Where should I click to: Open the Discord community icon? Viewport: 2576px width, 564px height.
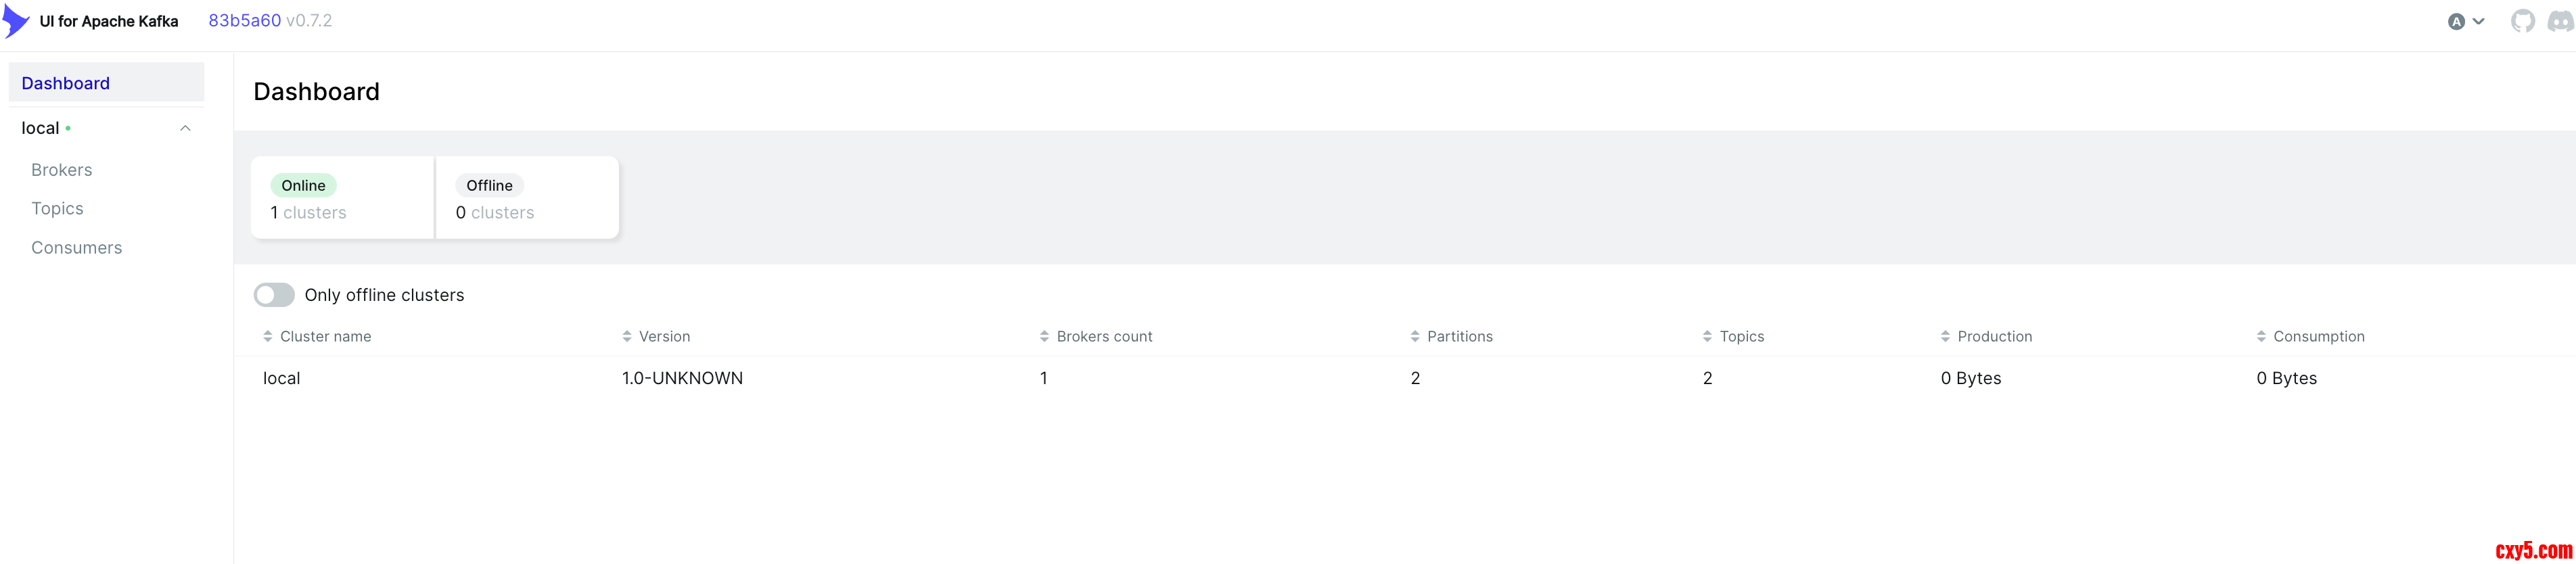point(2560,21)
